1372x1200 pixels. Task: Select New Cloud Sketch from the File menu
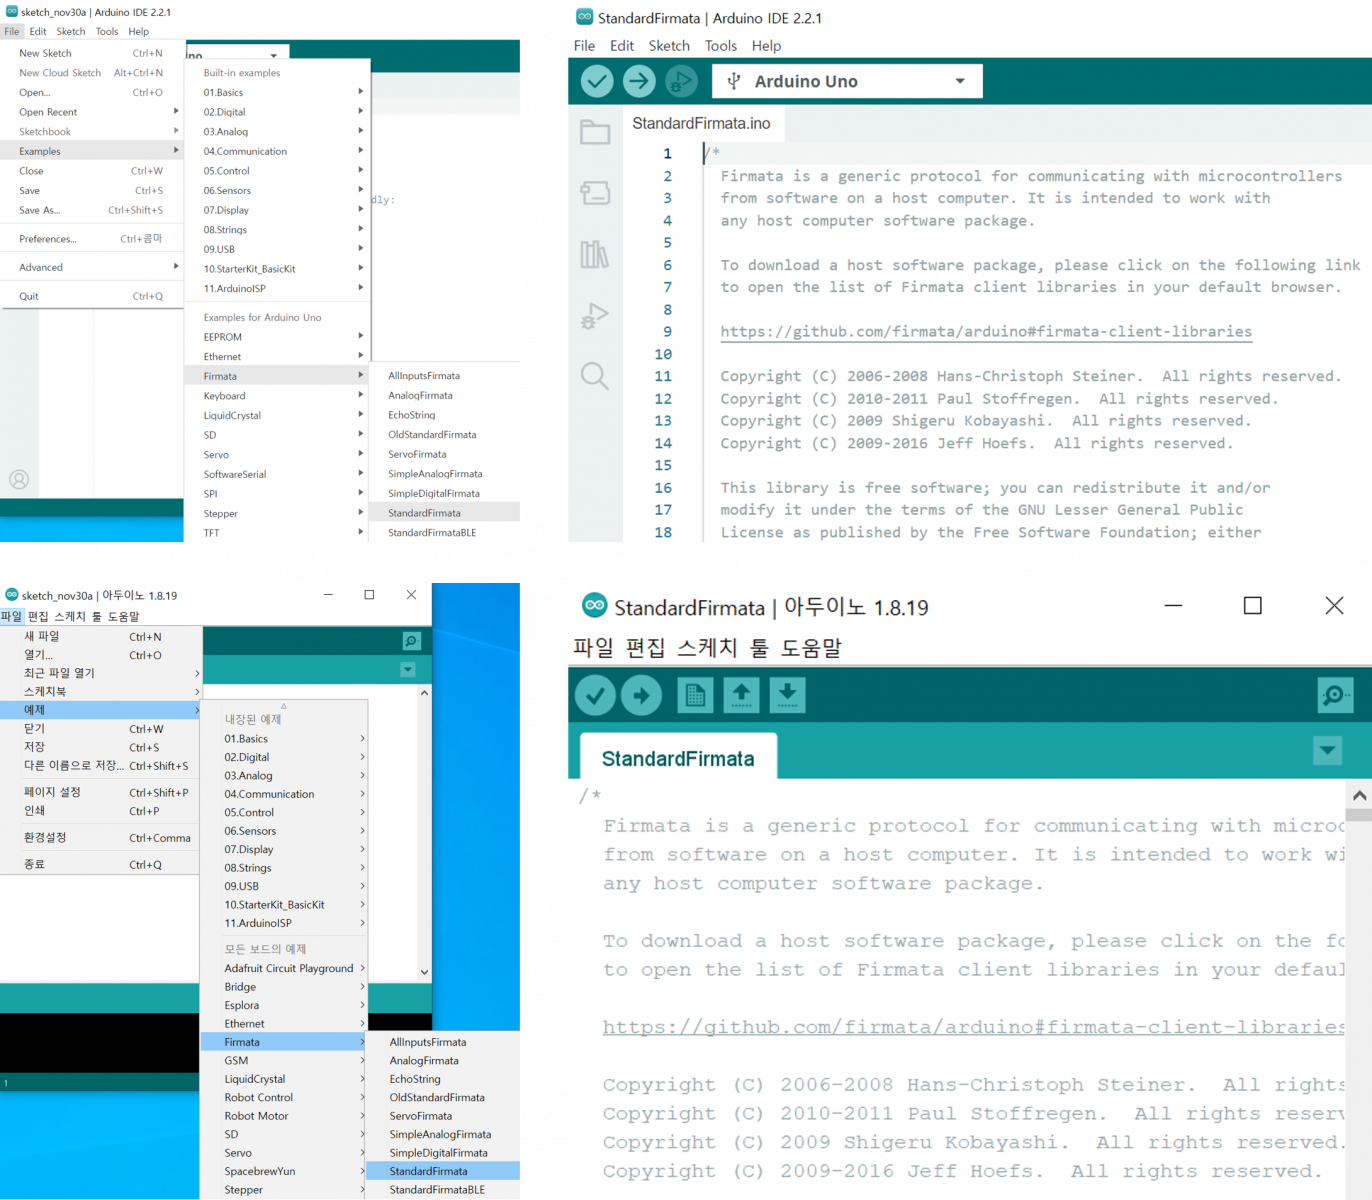60,73
